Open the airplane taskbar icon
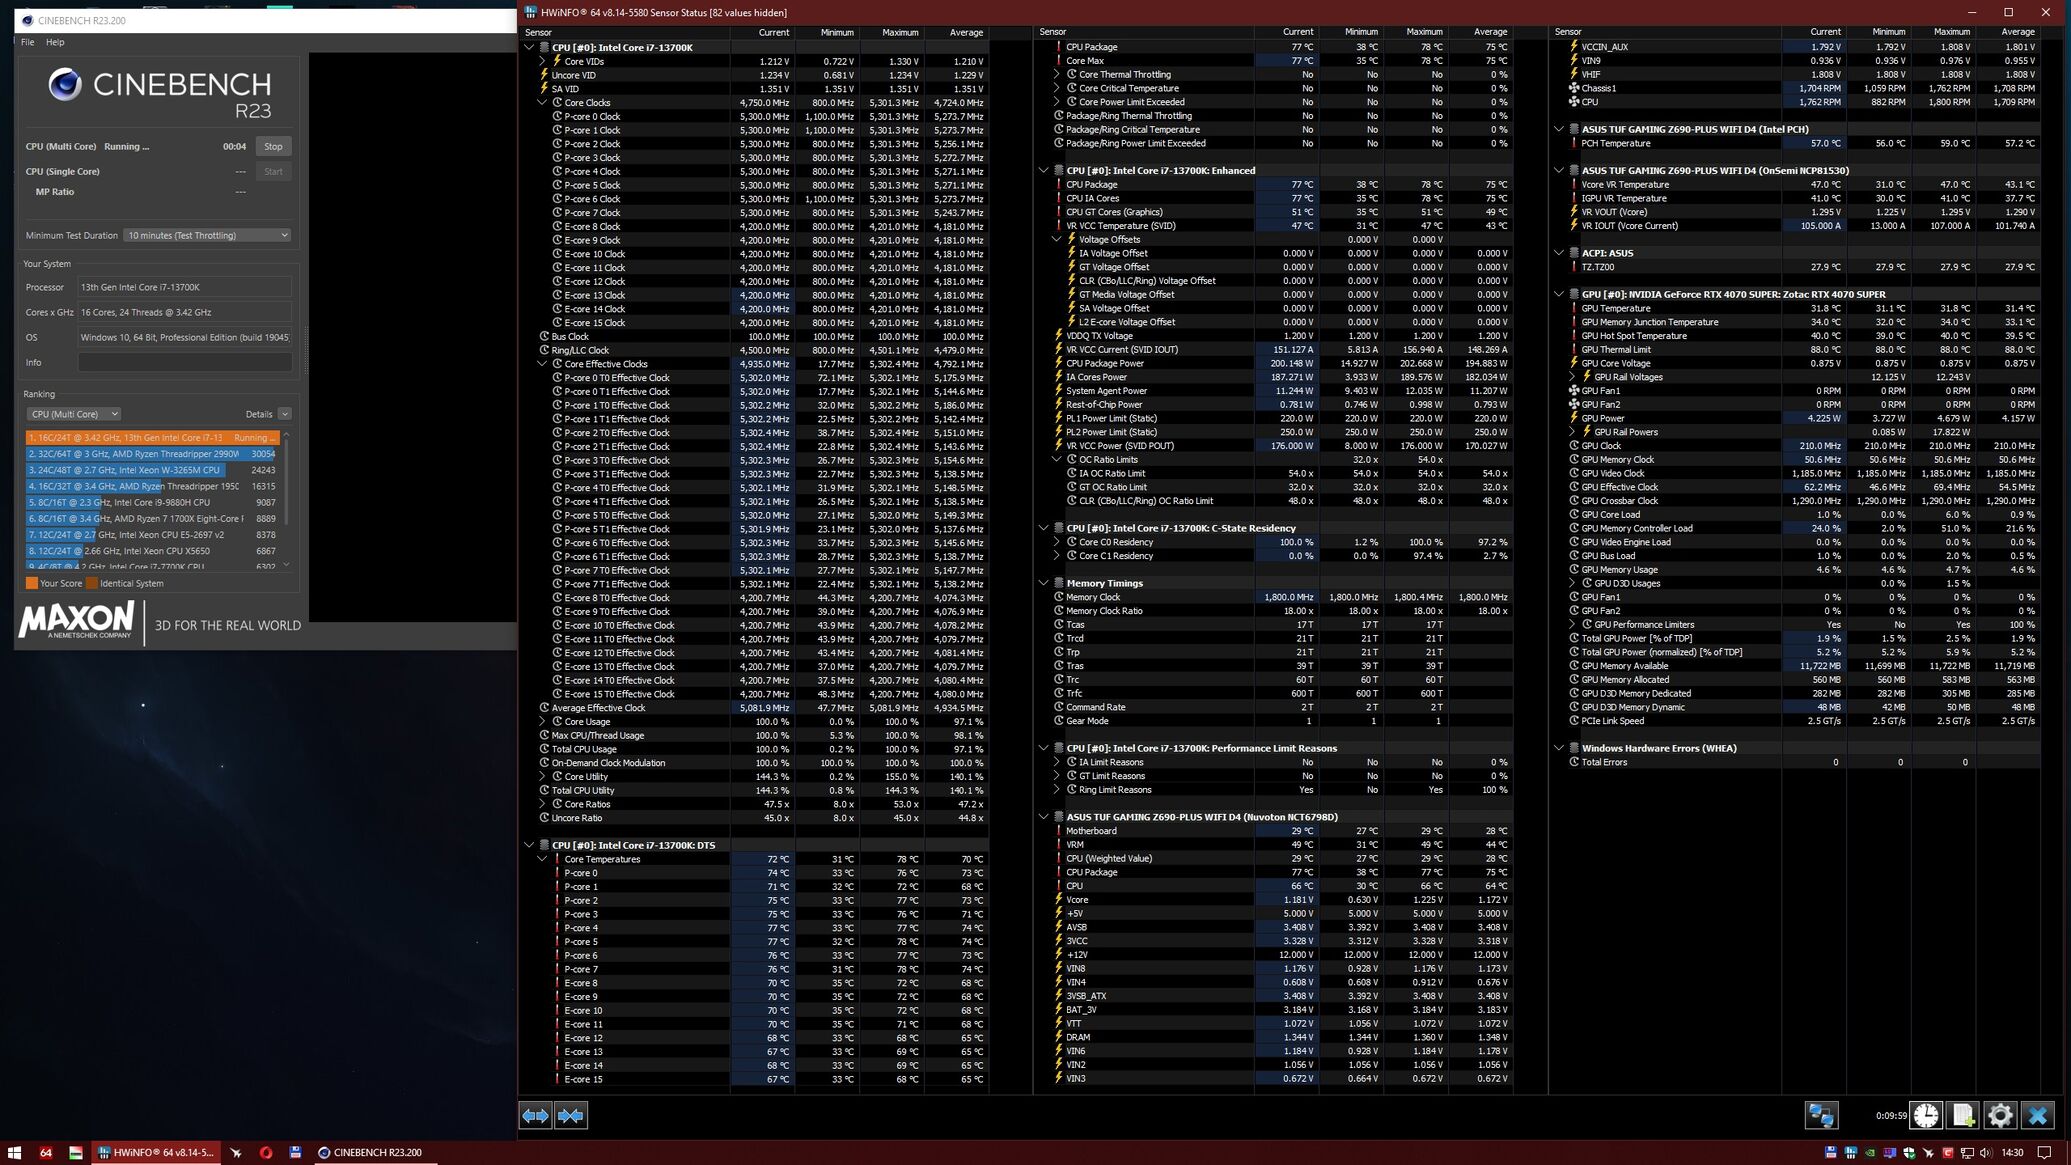This screenshot has width=2071, height=1165. pyautogui.click(x=236, y=1152)
